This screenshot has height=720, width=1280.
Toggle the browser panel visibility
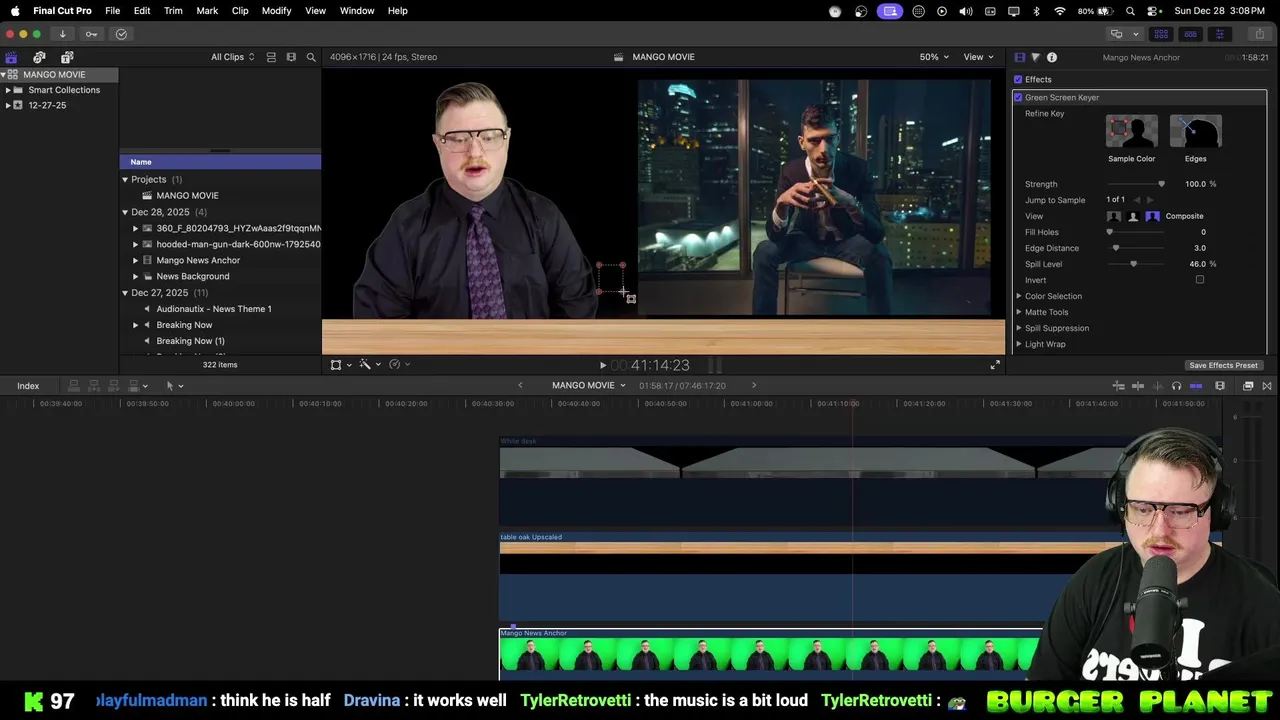[x=1161, y=34]
